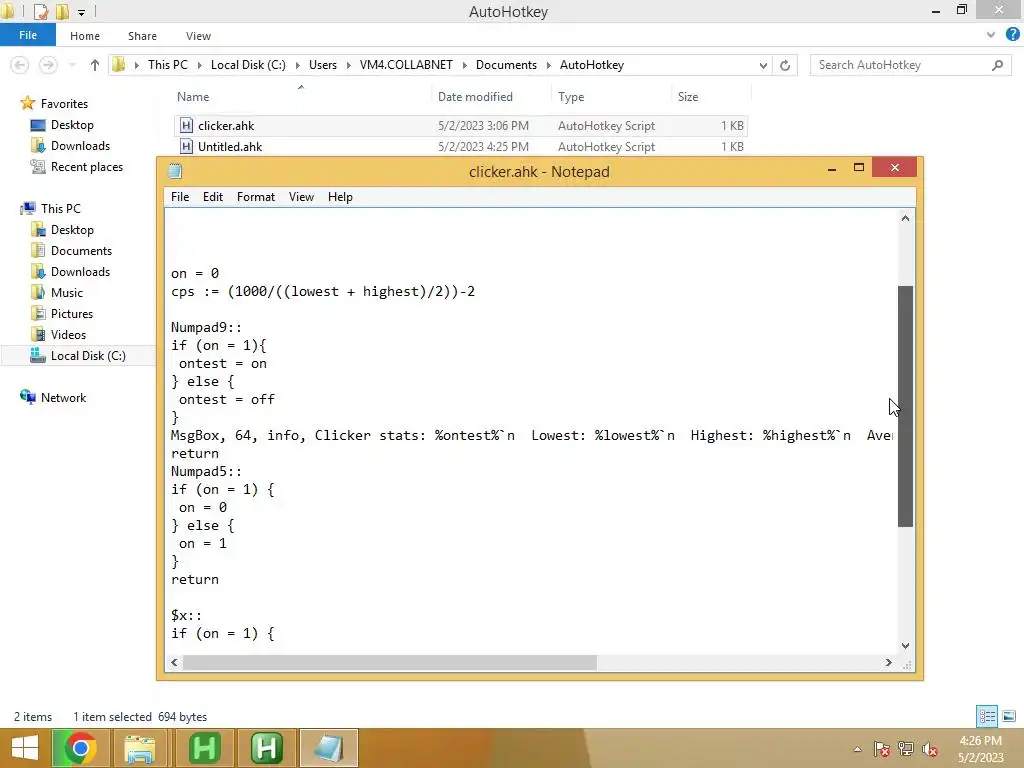
Task: Click Notepad's vertical scrollbar thumb
Action: coord(905,406)
